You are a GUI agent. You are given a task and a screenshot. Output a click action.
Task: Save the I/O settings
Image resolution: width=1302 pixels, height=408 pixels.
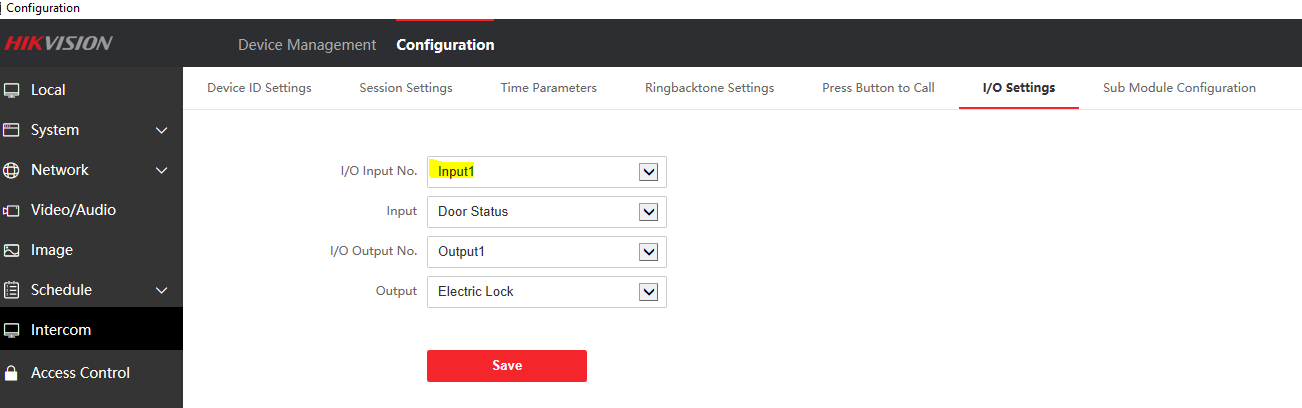pyautogui.click(x=507, y=366)
